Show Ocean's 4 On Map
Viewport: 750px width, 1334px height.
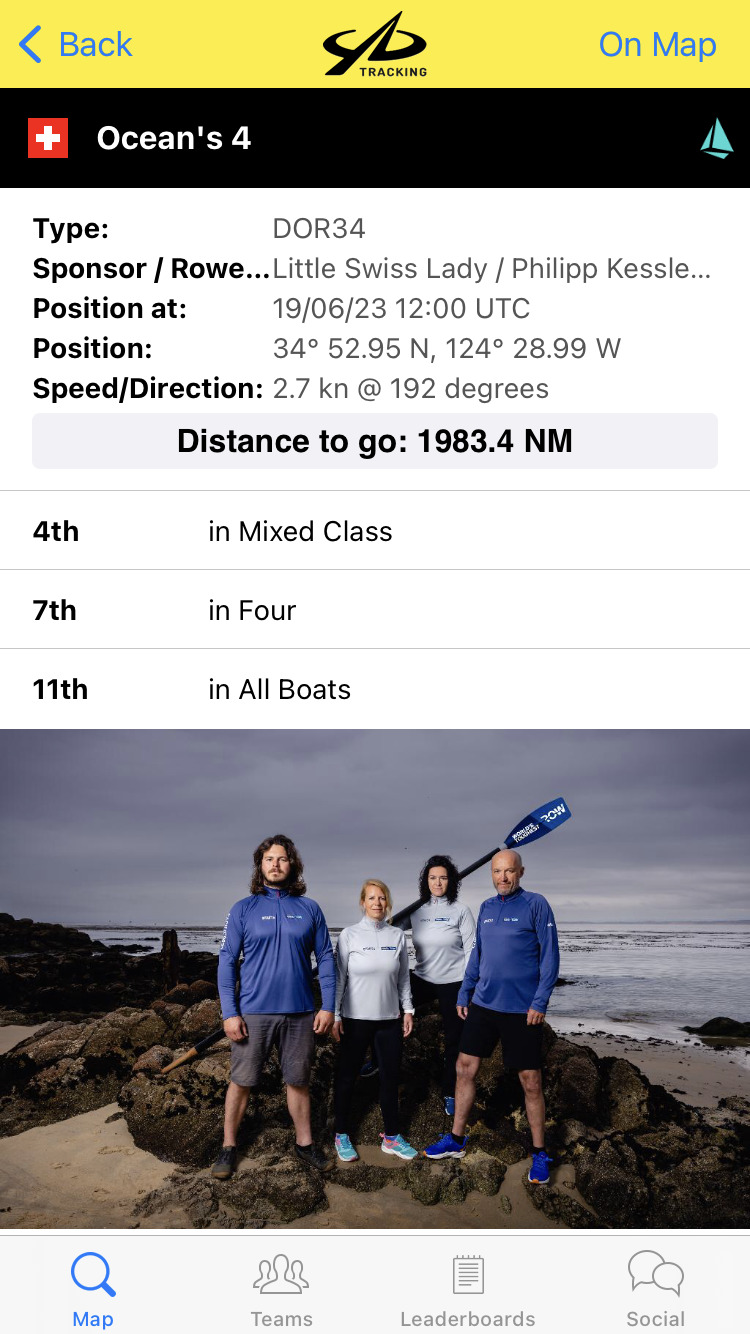tap(657, 45)
